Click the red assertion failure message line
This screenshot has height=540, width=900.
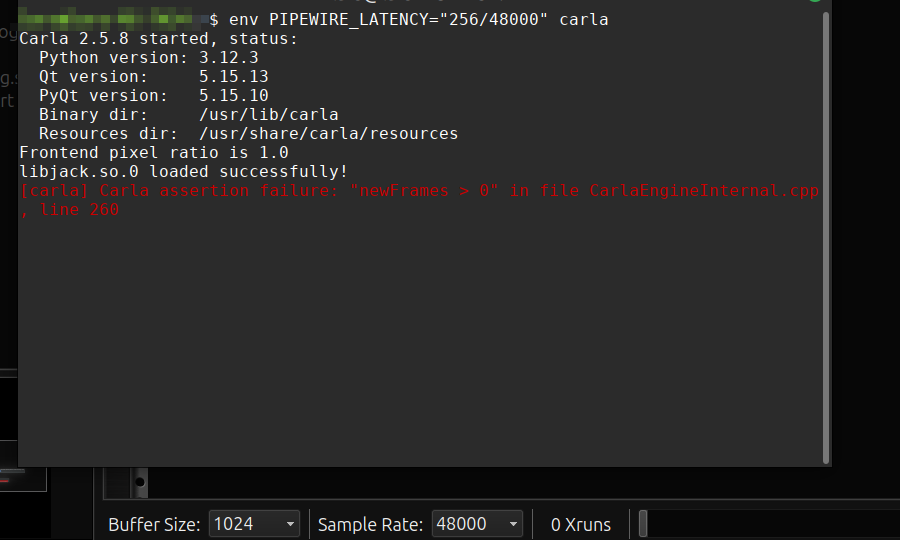[419, 191]
